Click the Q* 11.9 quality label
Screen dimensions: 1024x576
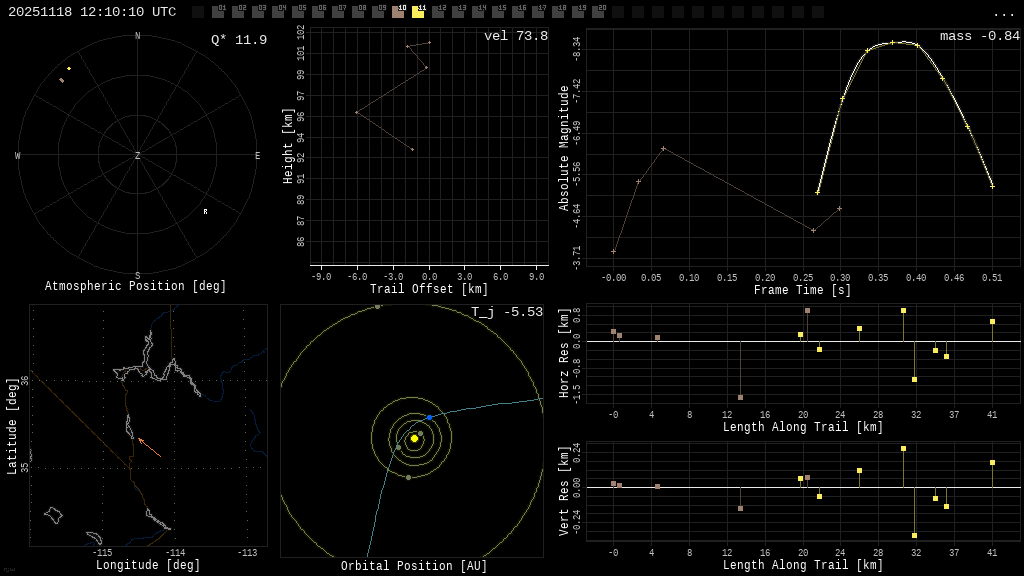coord(239,40)
